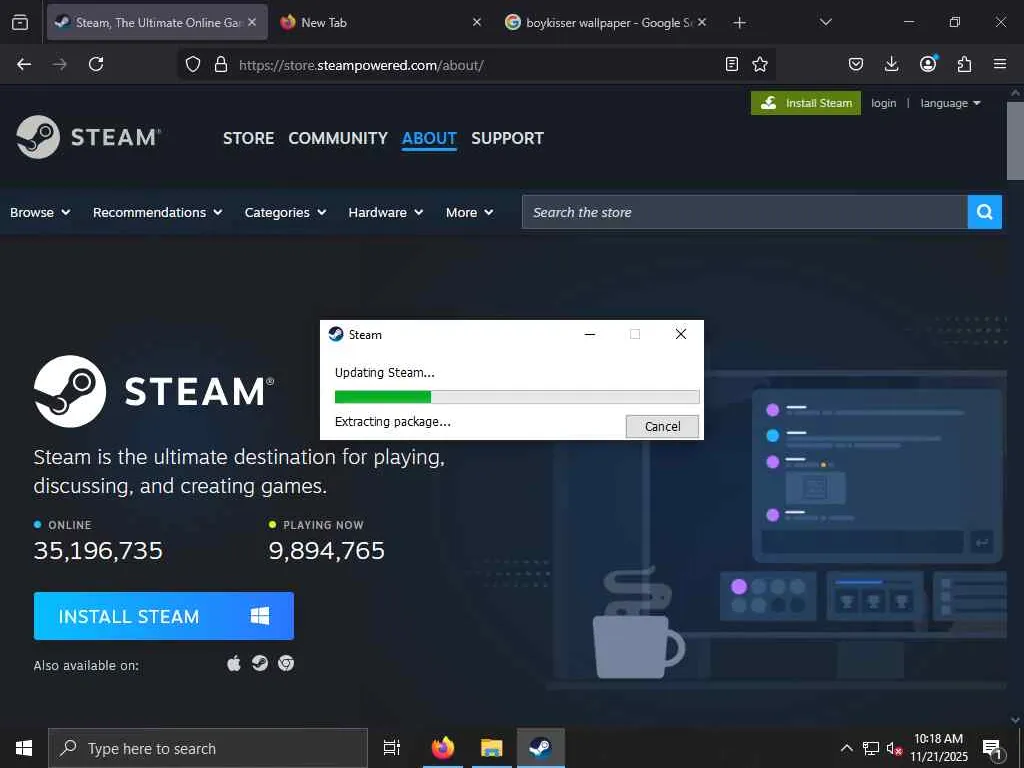Screen dimensions: 1024x768
Task: Toggle Reader View icon in address bar
Action: coord(732,64)
